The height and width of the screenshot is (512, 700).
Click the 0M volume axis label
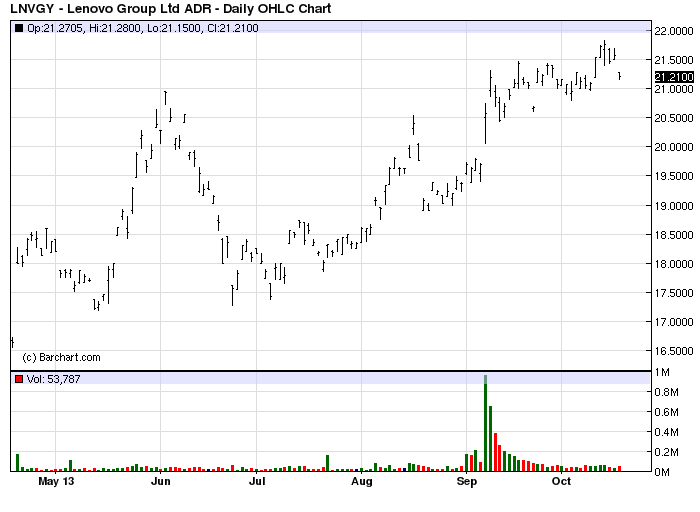coord(662,472)
